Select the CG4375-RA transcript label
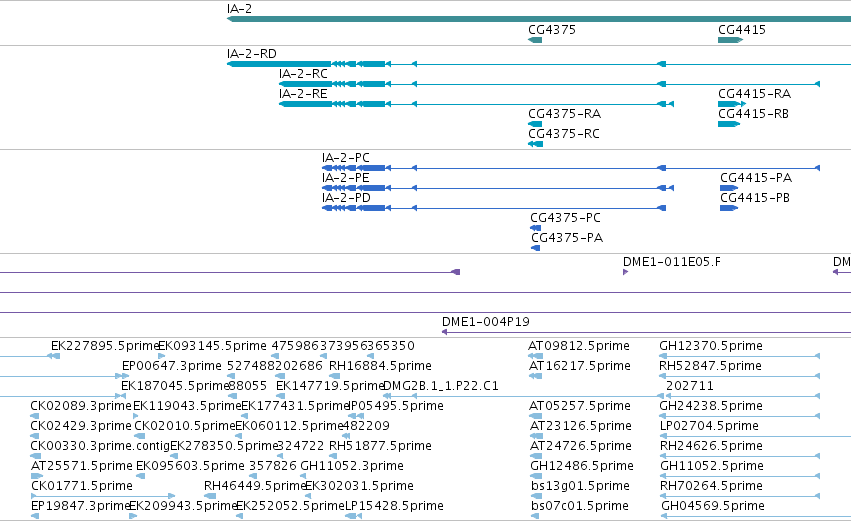Image resolution: width=851 pixels, height=521 pixels. [564, 114]
